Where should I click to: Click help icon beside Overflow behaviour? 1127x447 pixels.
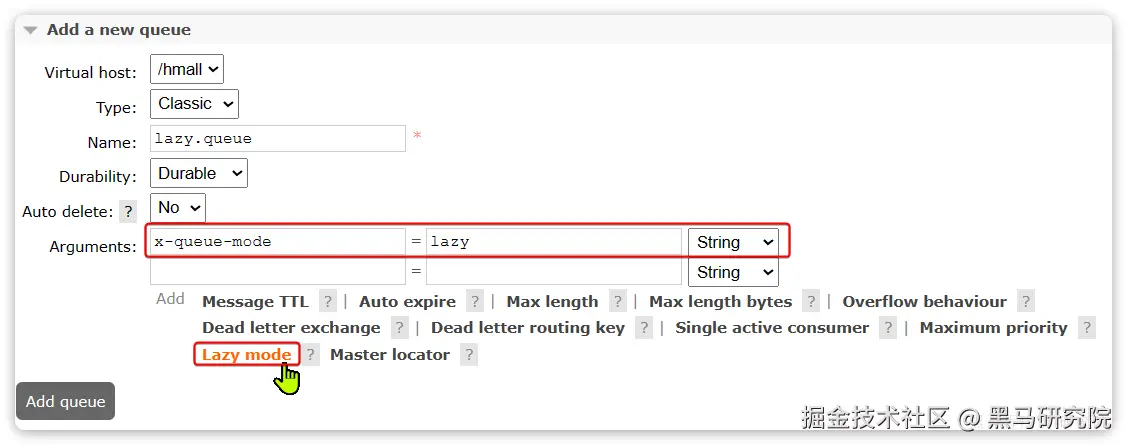coord(1025,302)
